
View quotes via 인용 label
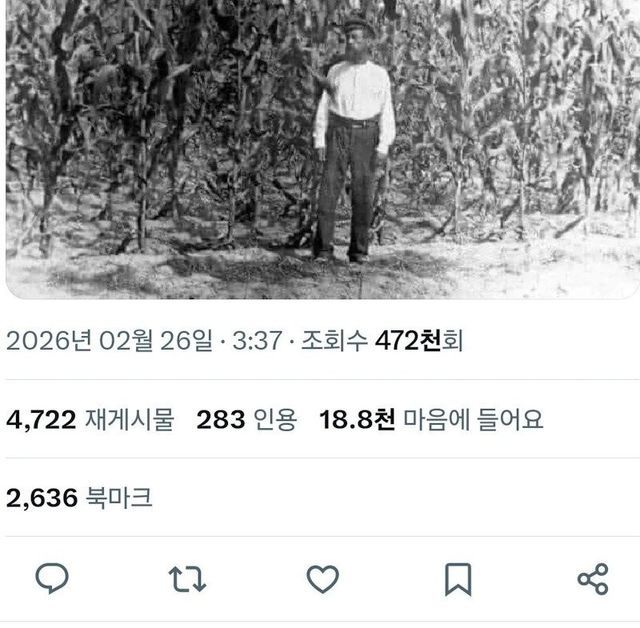(x=275, y=419)
